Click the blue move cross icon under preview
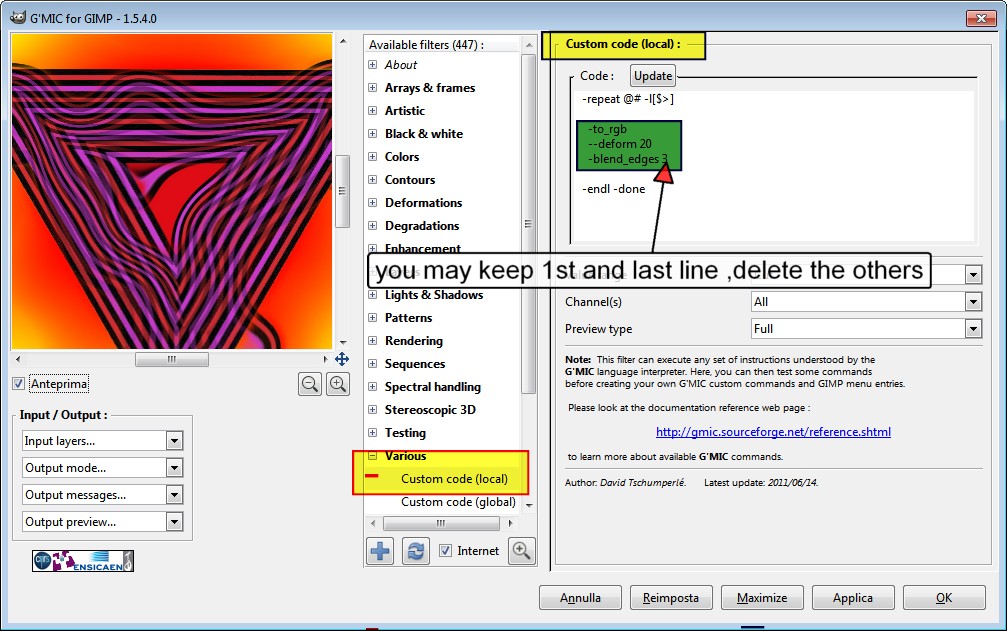 [342, 359]
